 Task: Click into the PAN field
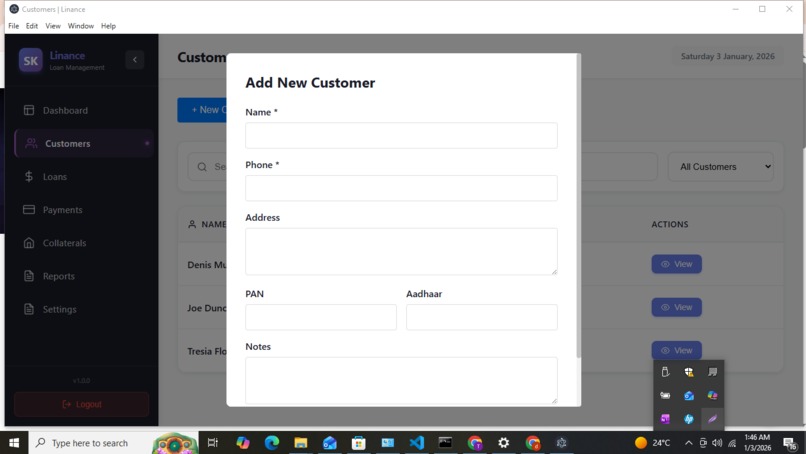click(x=321, y=317)
